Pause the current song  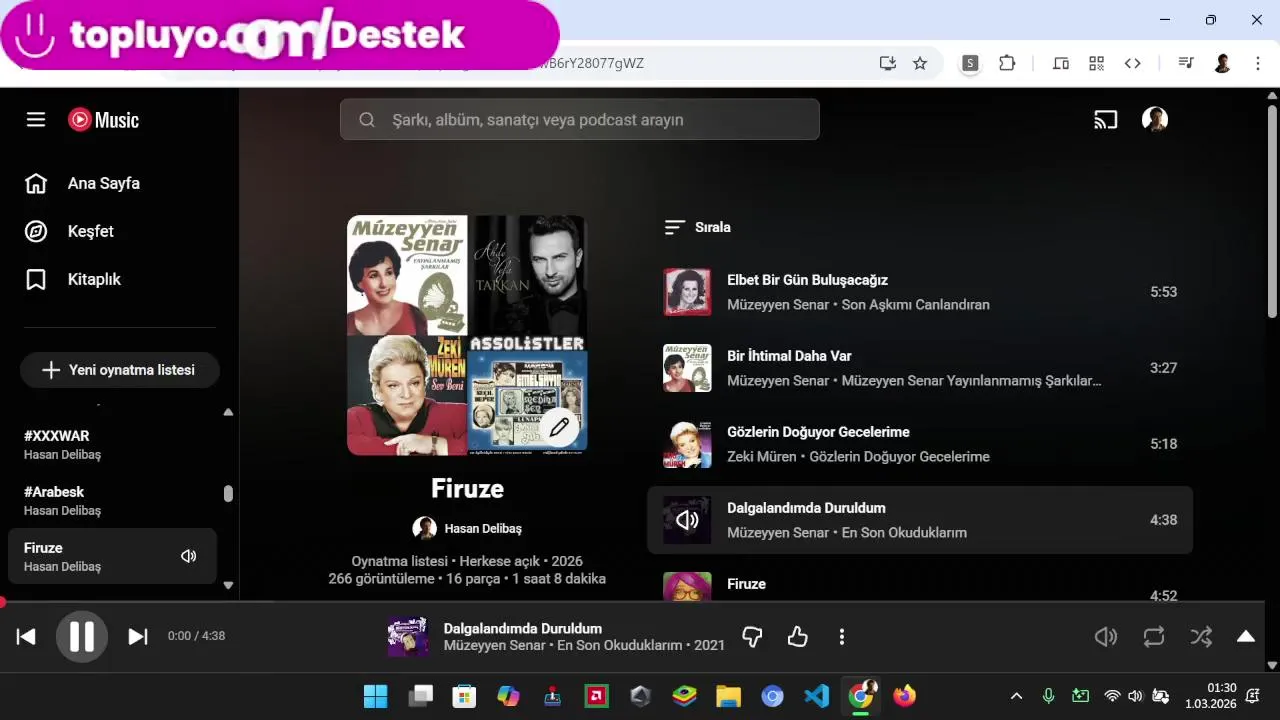[82, 637]
